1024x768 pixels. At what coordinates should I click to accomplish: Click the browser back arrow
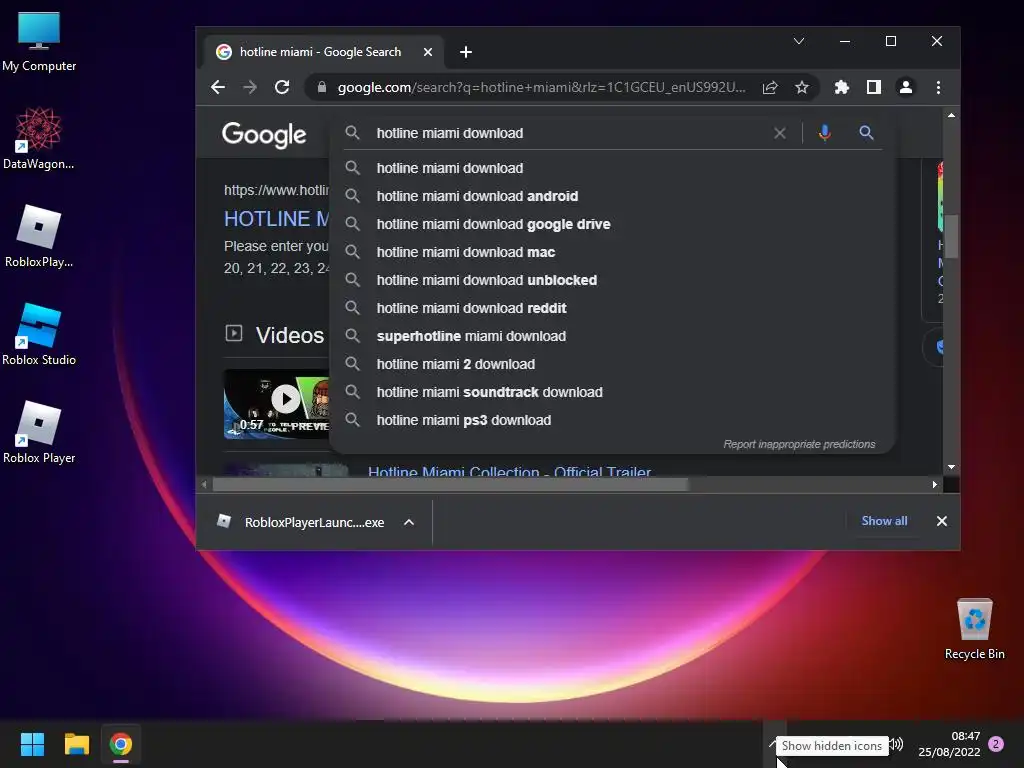tap(218, 87)
